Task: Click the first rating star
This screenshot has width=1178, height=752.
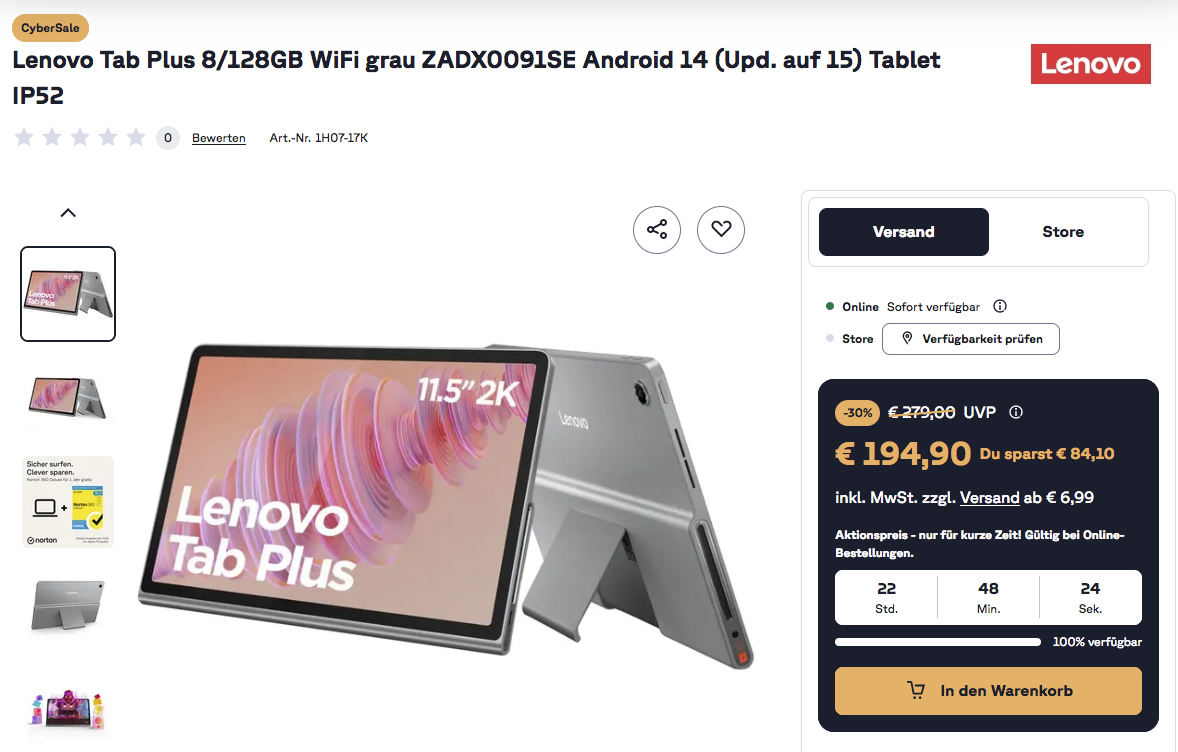Action: tap(24, 137)
